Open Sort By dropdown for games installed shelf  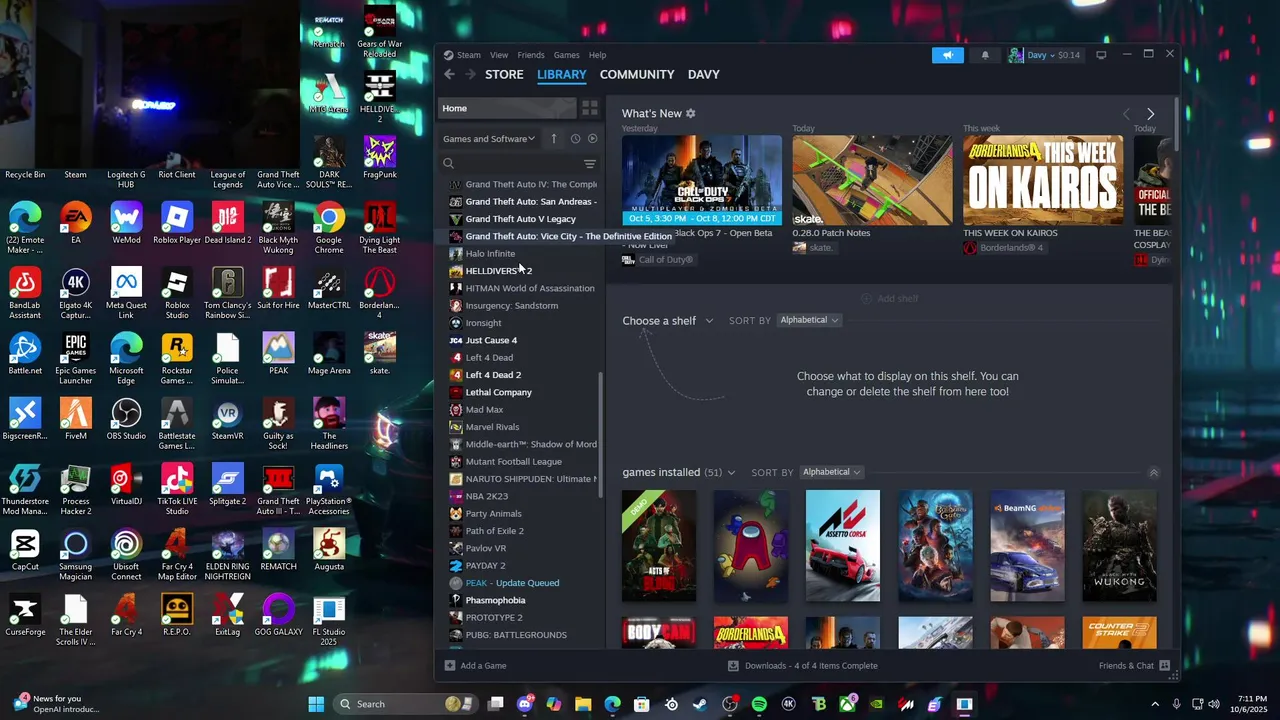[x=831, y=472]
